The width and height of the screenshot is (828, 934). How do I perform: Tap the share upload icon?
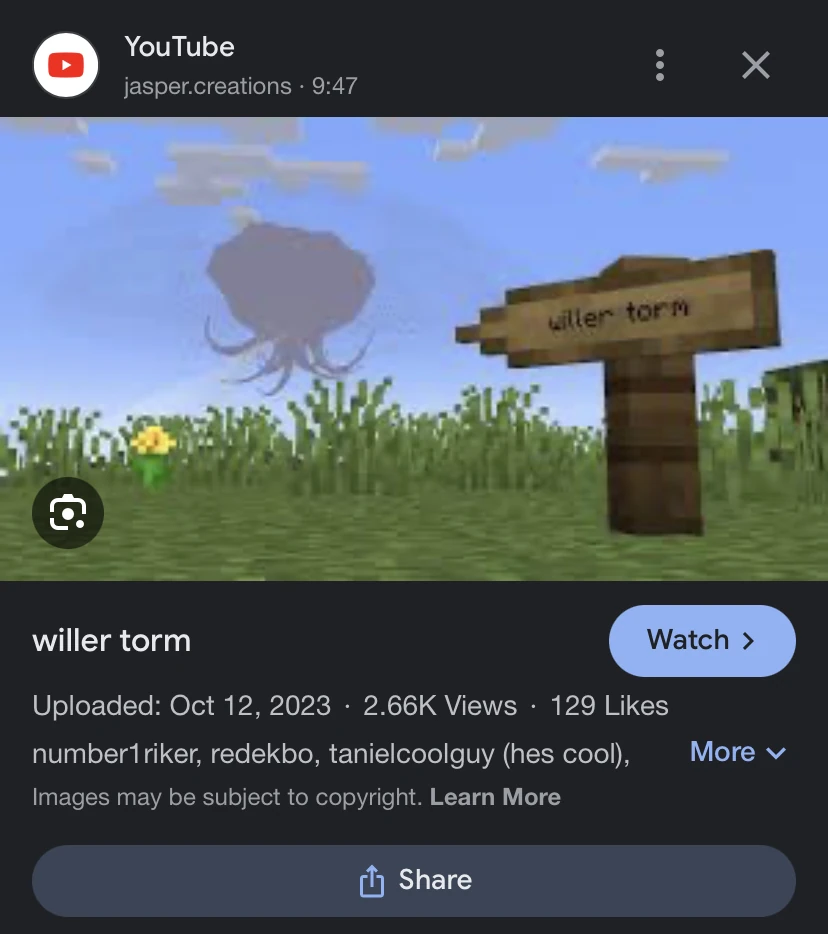(372, 880)
